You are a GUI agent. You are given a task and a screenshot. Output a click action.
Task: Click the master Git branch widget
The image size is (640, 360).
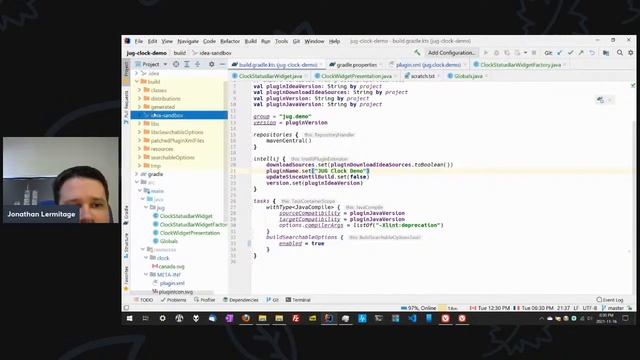coord(613,308)
